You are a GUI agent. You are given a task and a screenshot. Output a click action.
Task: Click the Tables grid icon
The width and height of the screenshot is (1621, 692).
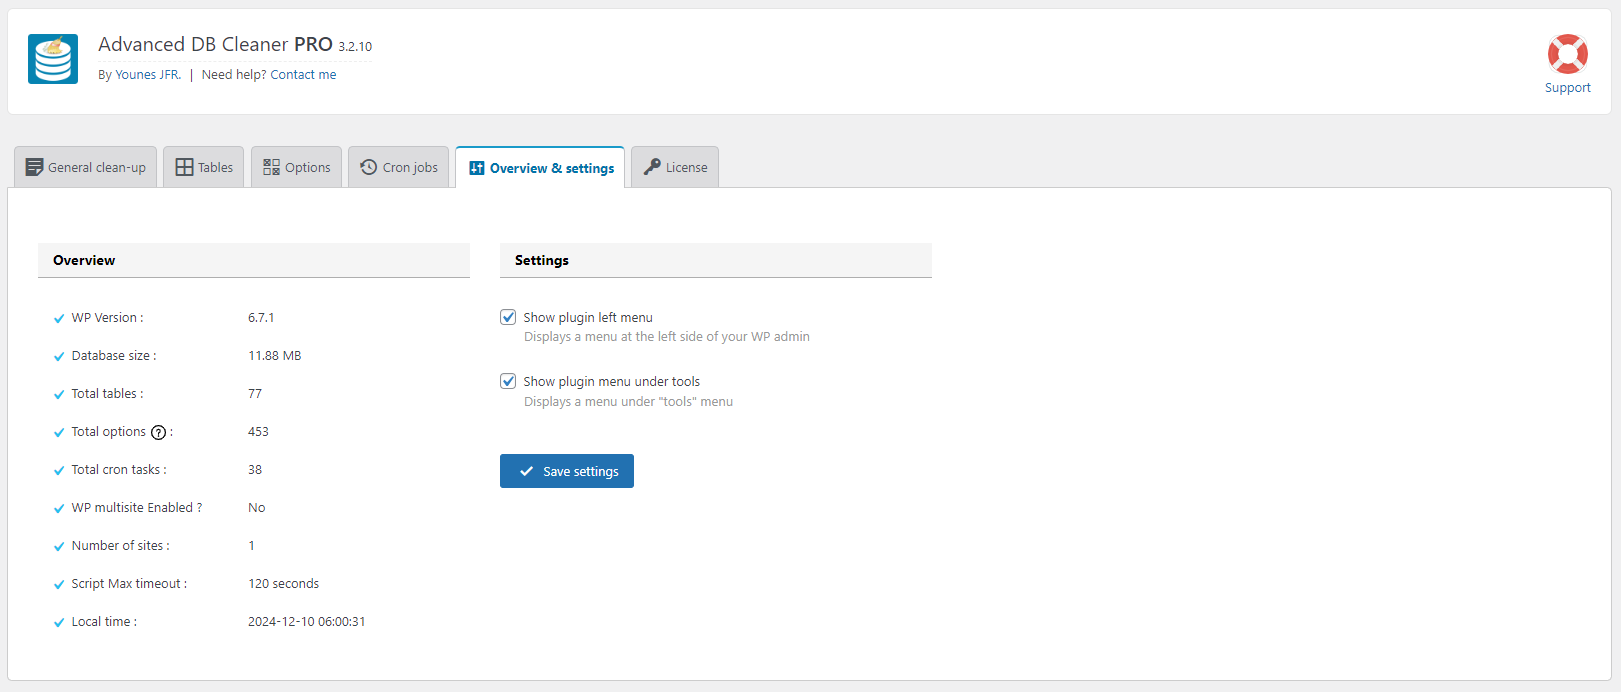(x=185, y=167)
